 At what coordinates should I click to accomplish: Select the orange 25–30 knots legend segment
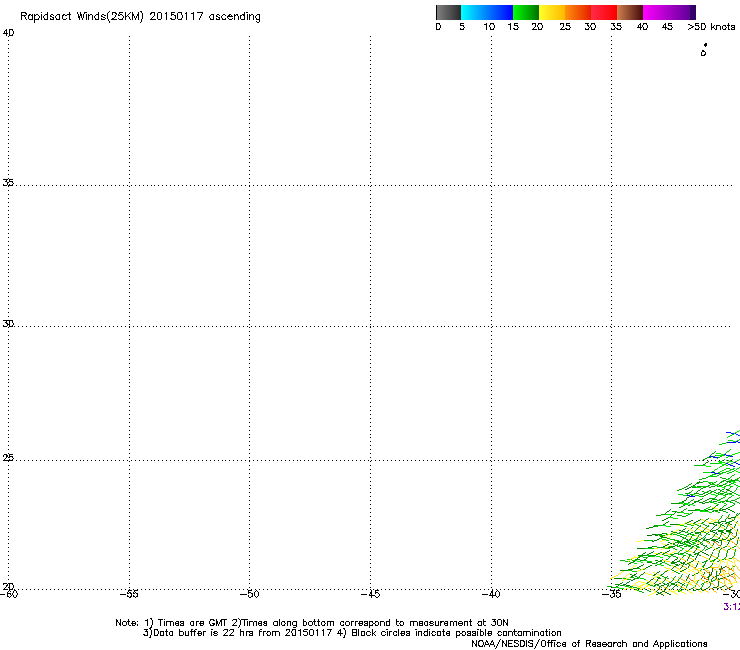578,12
